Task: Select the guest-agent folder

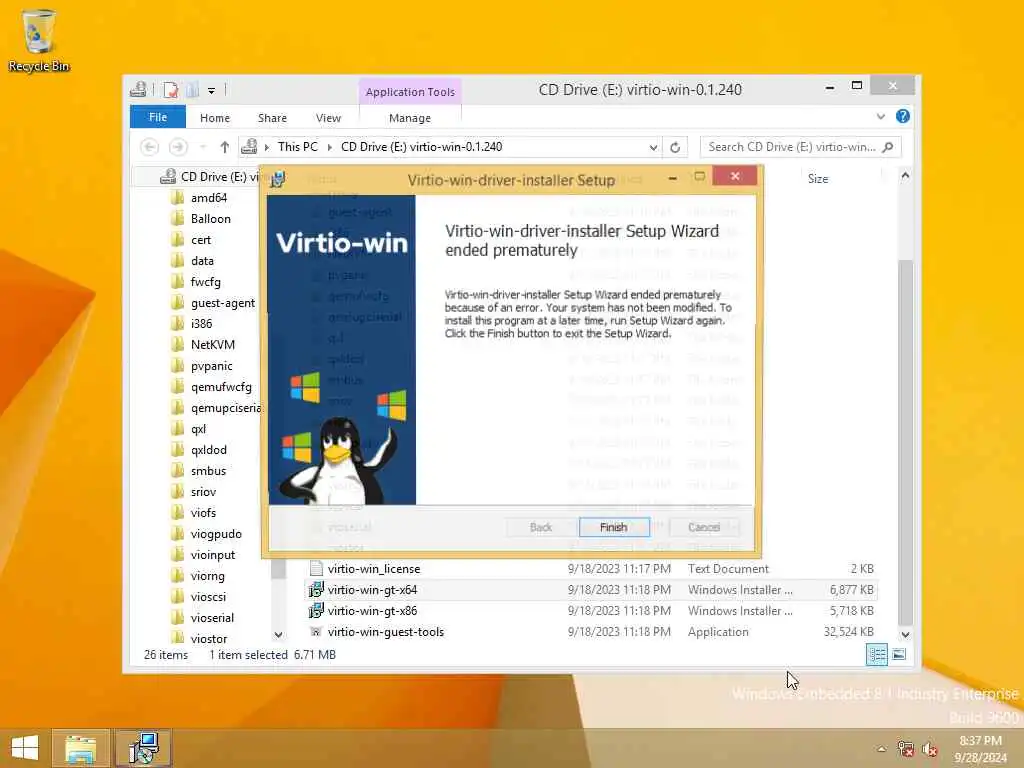Action: pos(223,303)
